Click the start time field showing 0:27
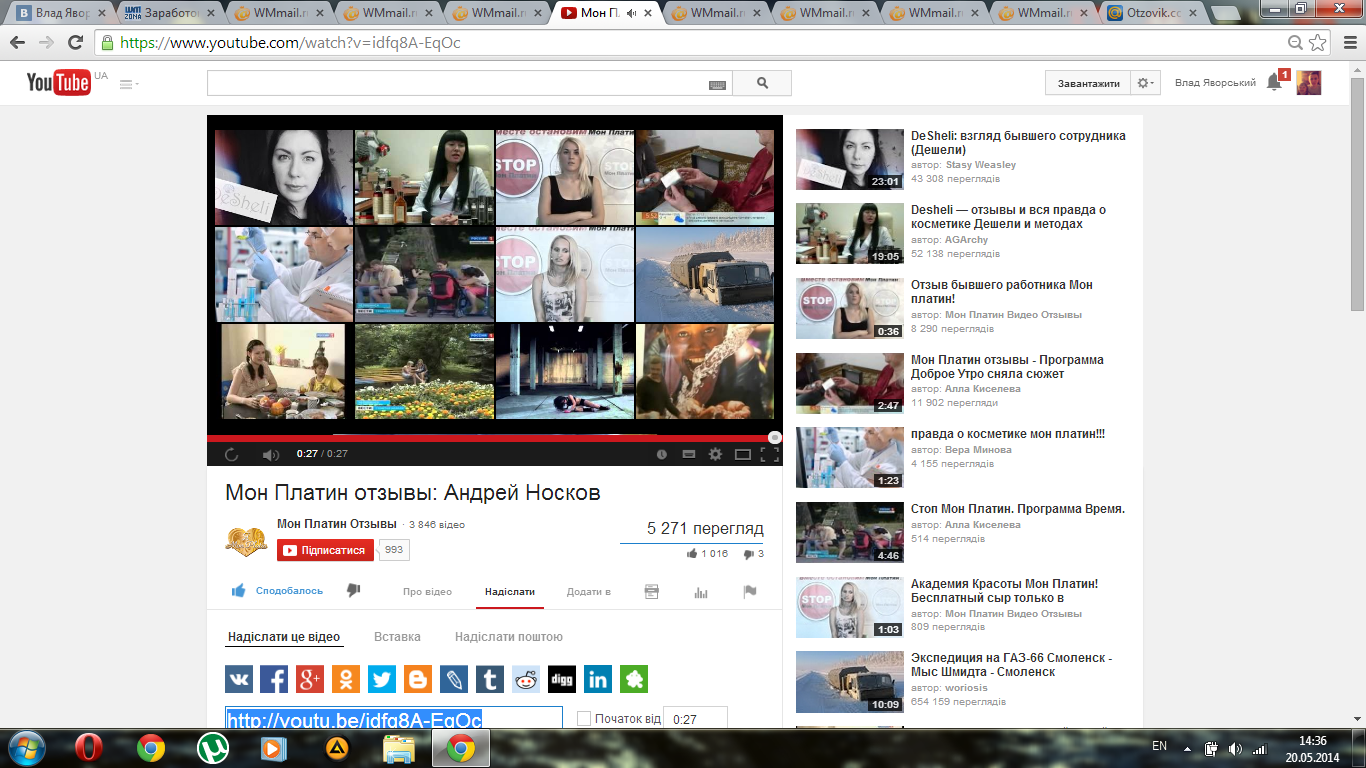 pyautogui.click(x=695, y=720)
